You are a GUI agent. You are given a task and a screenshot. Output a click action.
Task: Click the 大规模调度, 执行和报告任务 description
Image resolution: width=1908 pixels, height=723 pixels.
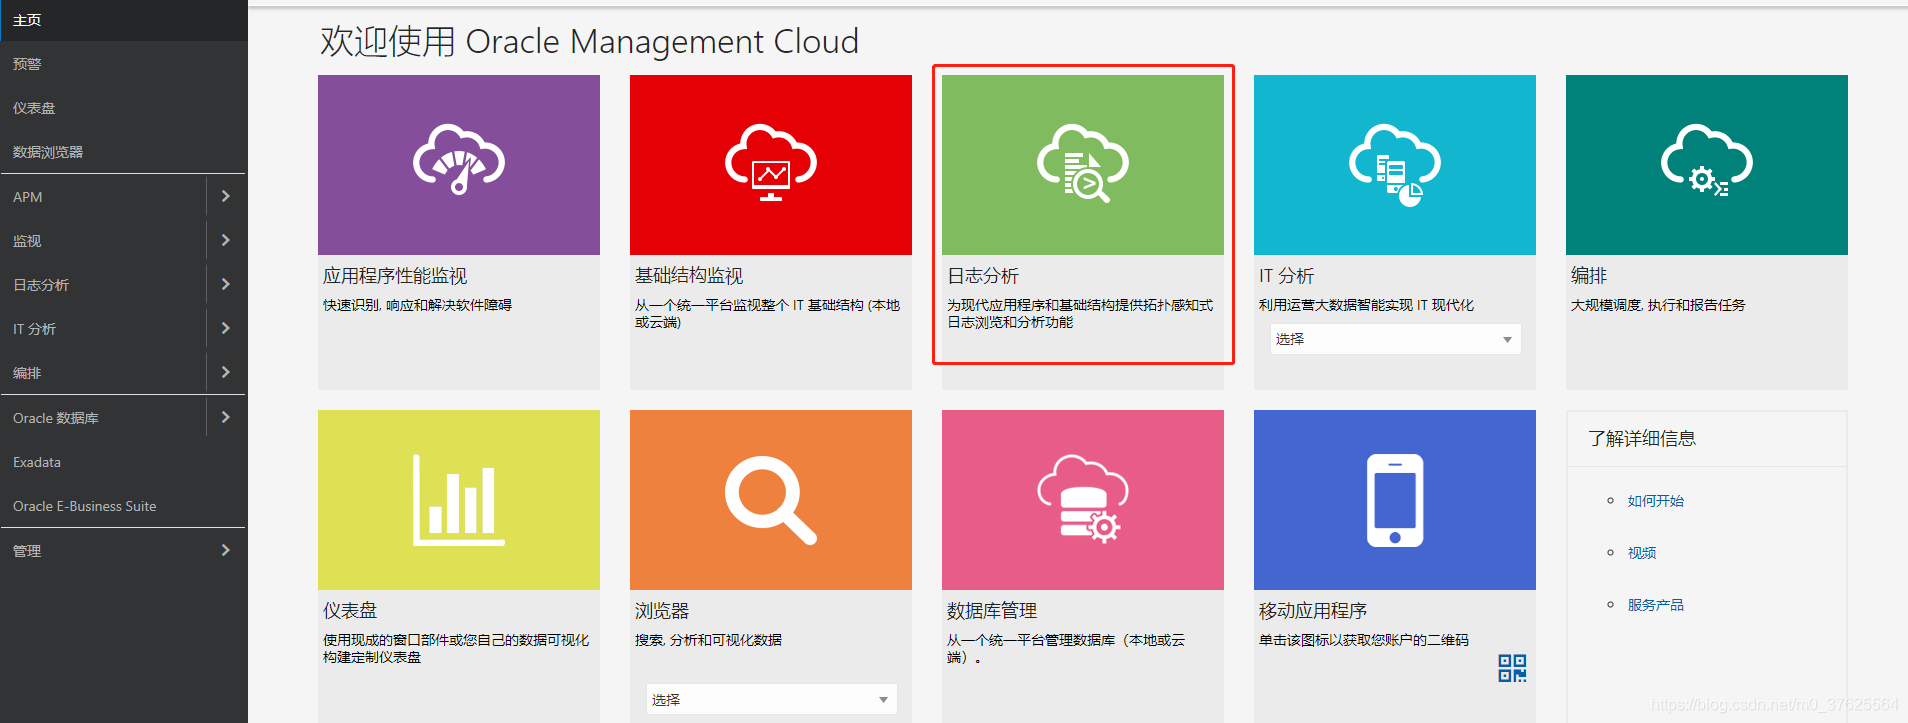[x=1658, y=305]
